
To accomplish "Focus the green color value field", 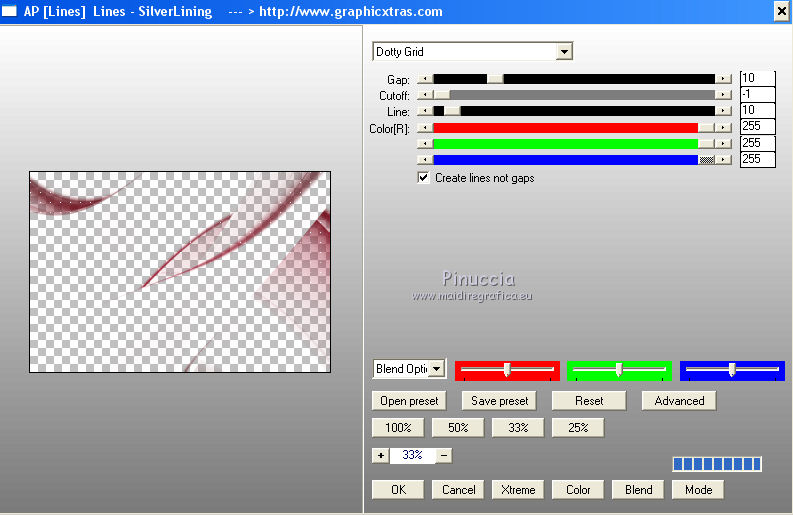I will (x=757, y=143).
